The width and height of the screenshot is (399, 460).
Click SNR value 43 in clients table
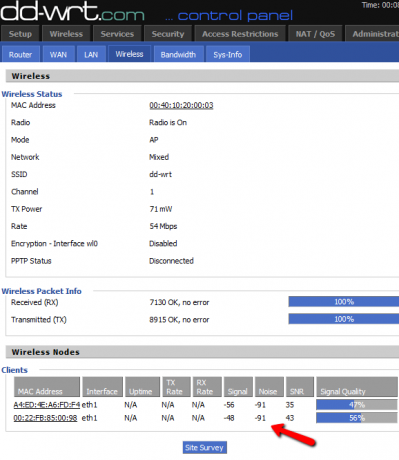[x=290, y=418]
